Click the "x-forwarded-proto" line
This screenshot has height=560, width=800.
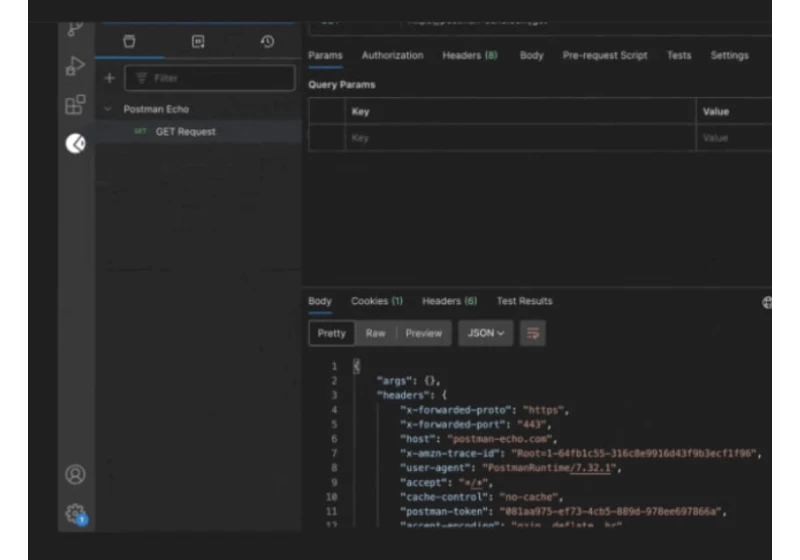pos(484,410)
